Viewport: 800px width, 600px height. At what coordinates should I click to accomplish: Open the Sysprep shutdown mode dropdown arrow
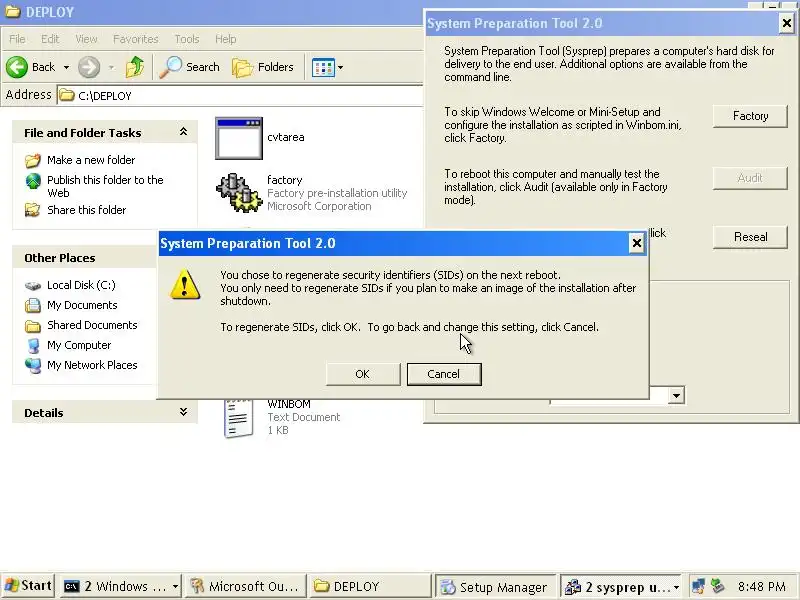point(677,395)
